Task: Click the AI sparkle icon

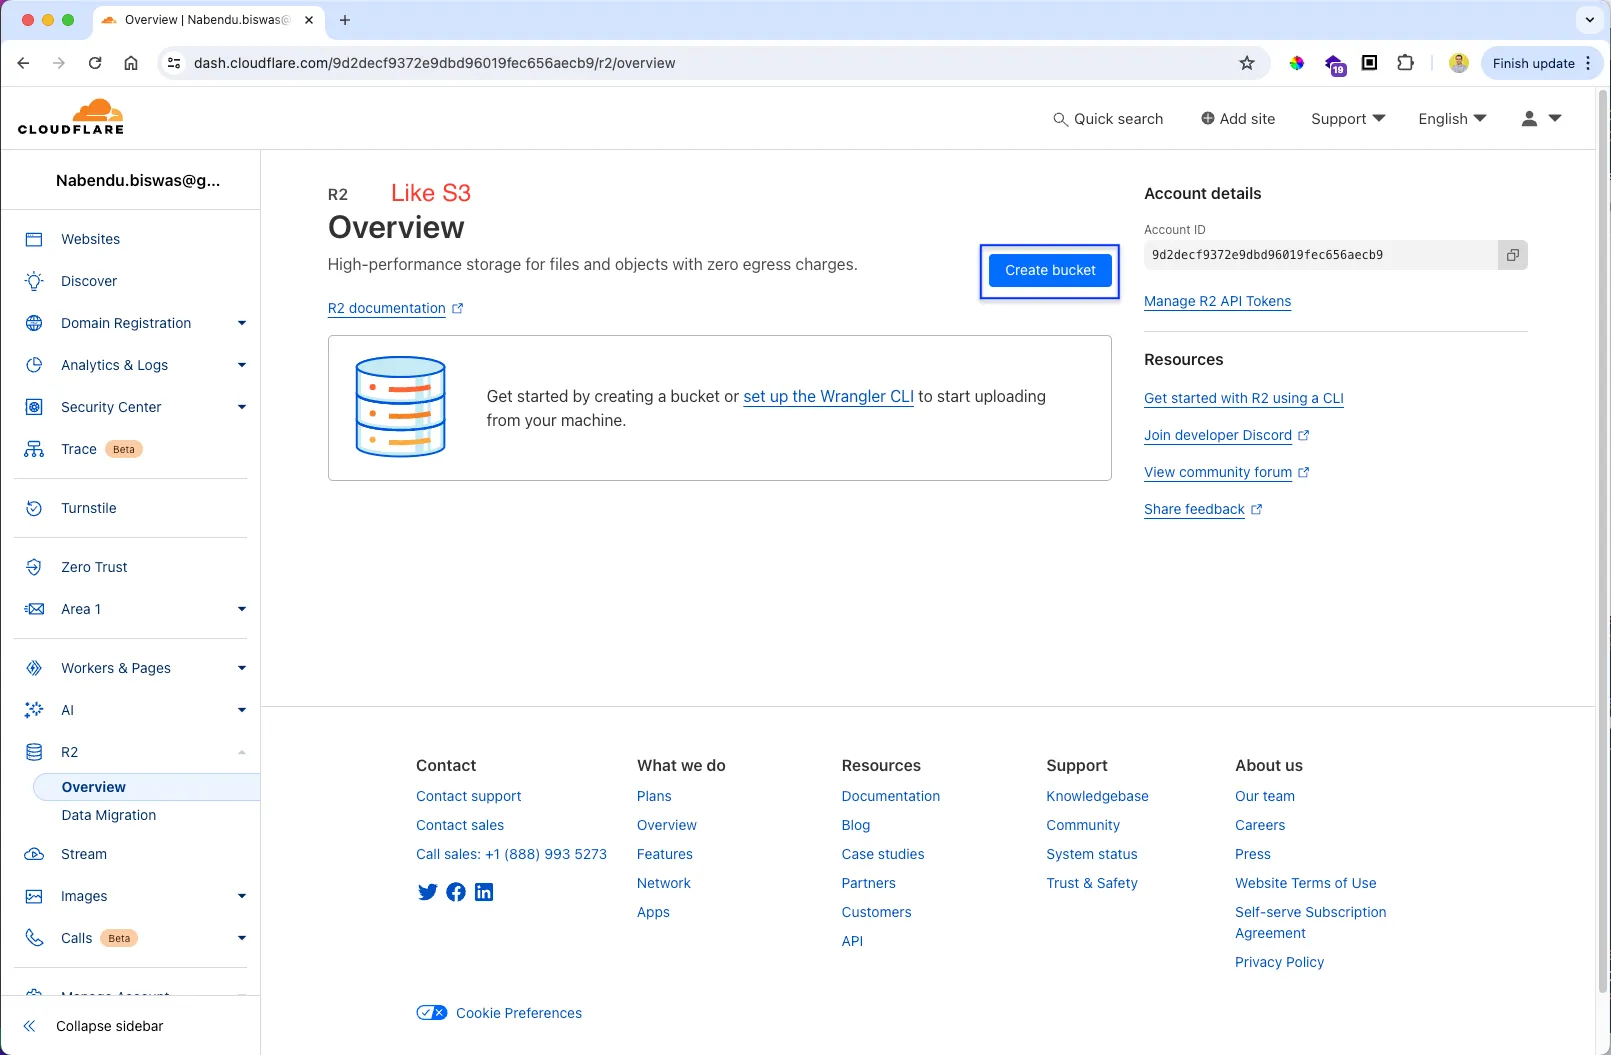Action: (x=34, y=710)
